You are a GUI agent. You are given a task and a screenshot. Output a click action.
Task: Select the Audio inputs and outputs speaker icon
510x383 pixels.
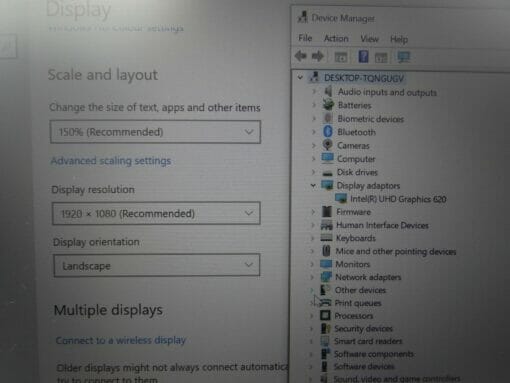click(x=328, y=91)
